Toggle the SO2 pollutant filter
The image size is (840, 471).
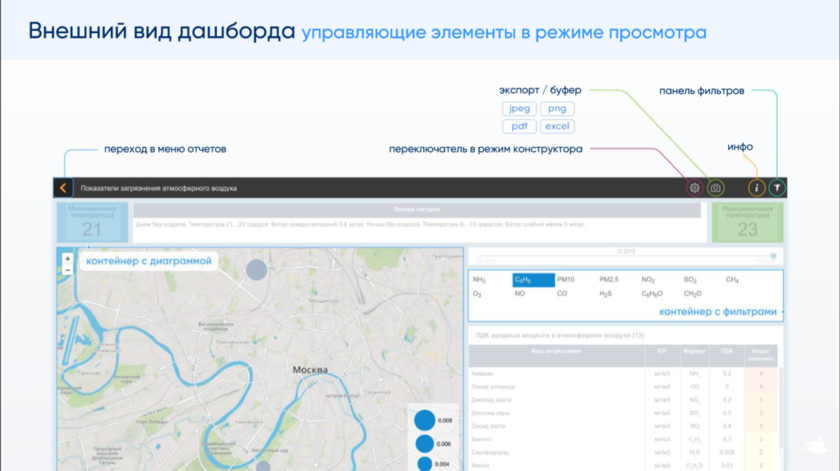(690, 280)
